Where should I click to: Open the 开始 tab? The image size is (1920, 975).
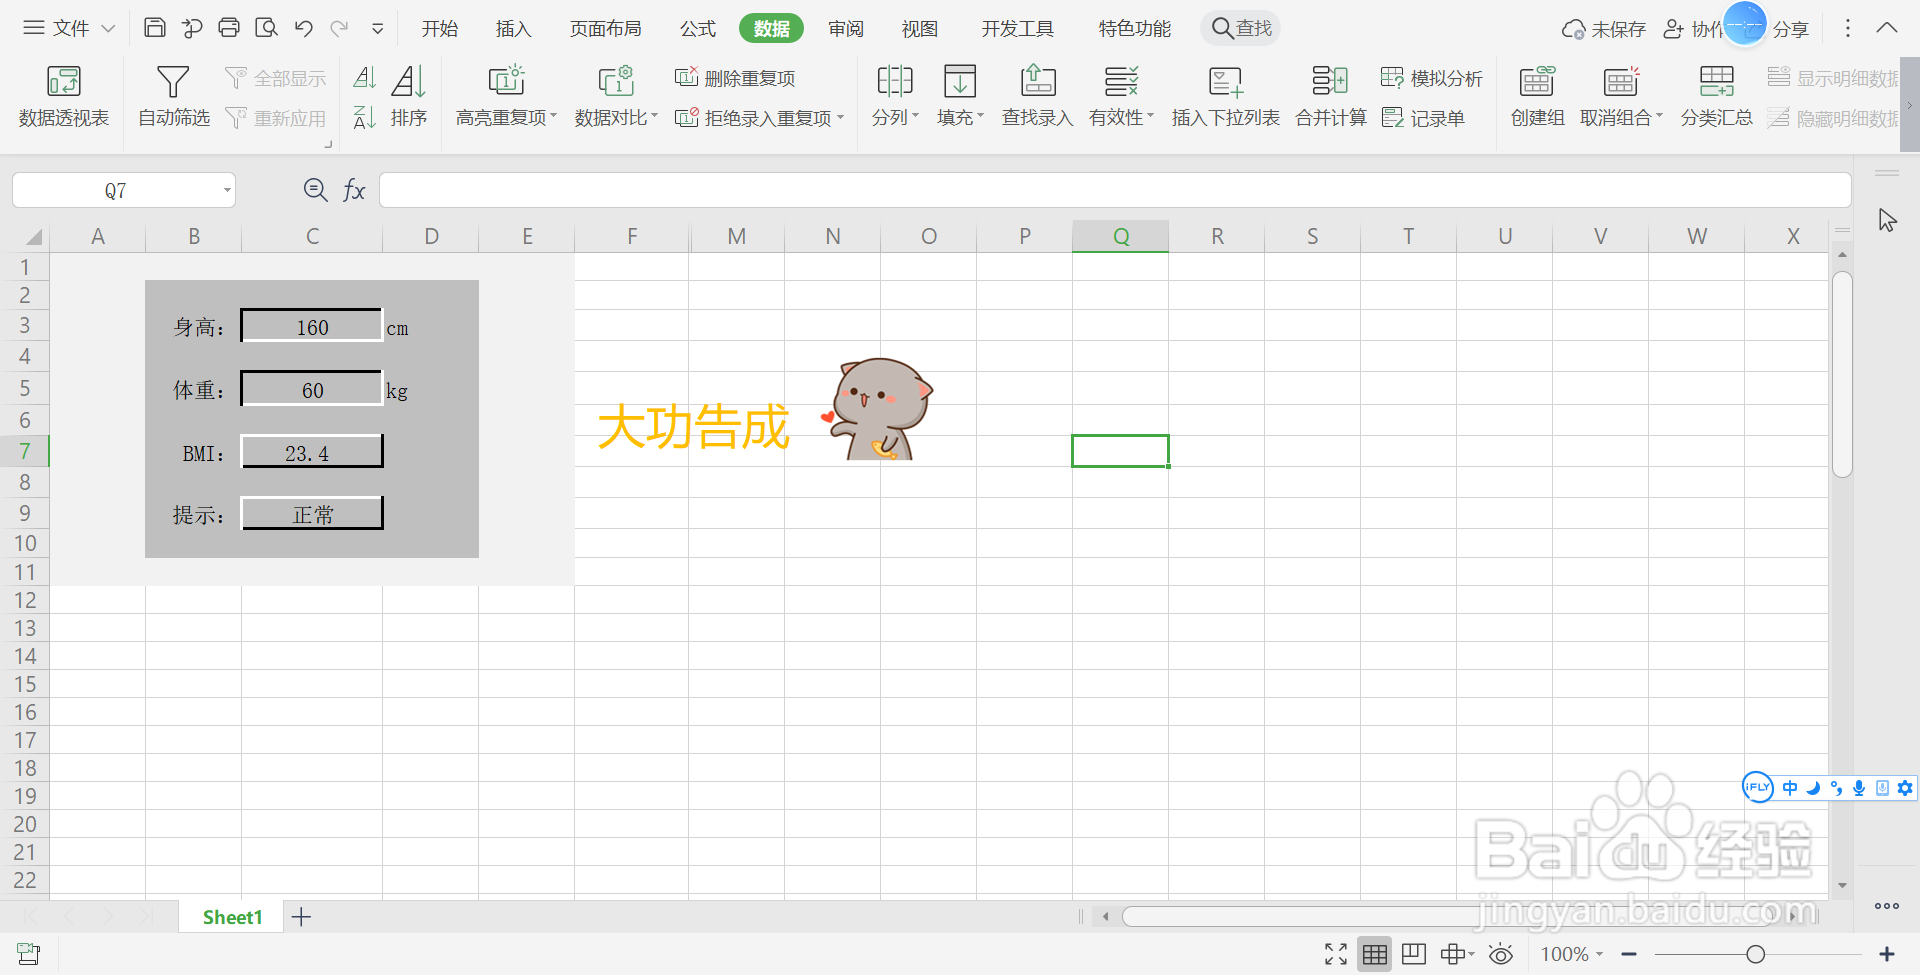440,28
